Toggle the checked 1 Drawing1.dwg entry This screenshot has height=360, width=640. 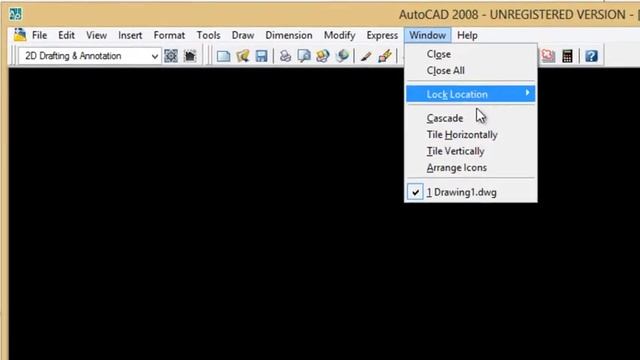point(471,192)
